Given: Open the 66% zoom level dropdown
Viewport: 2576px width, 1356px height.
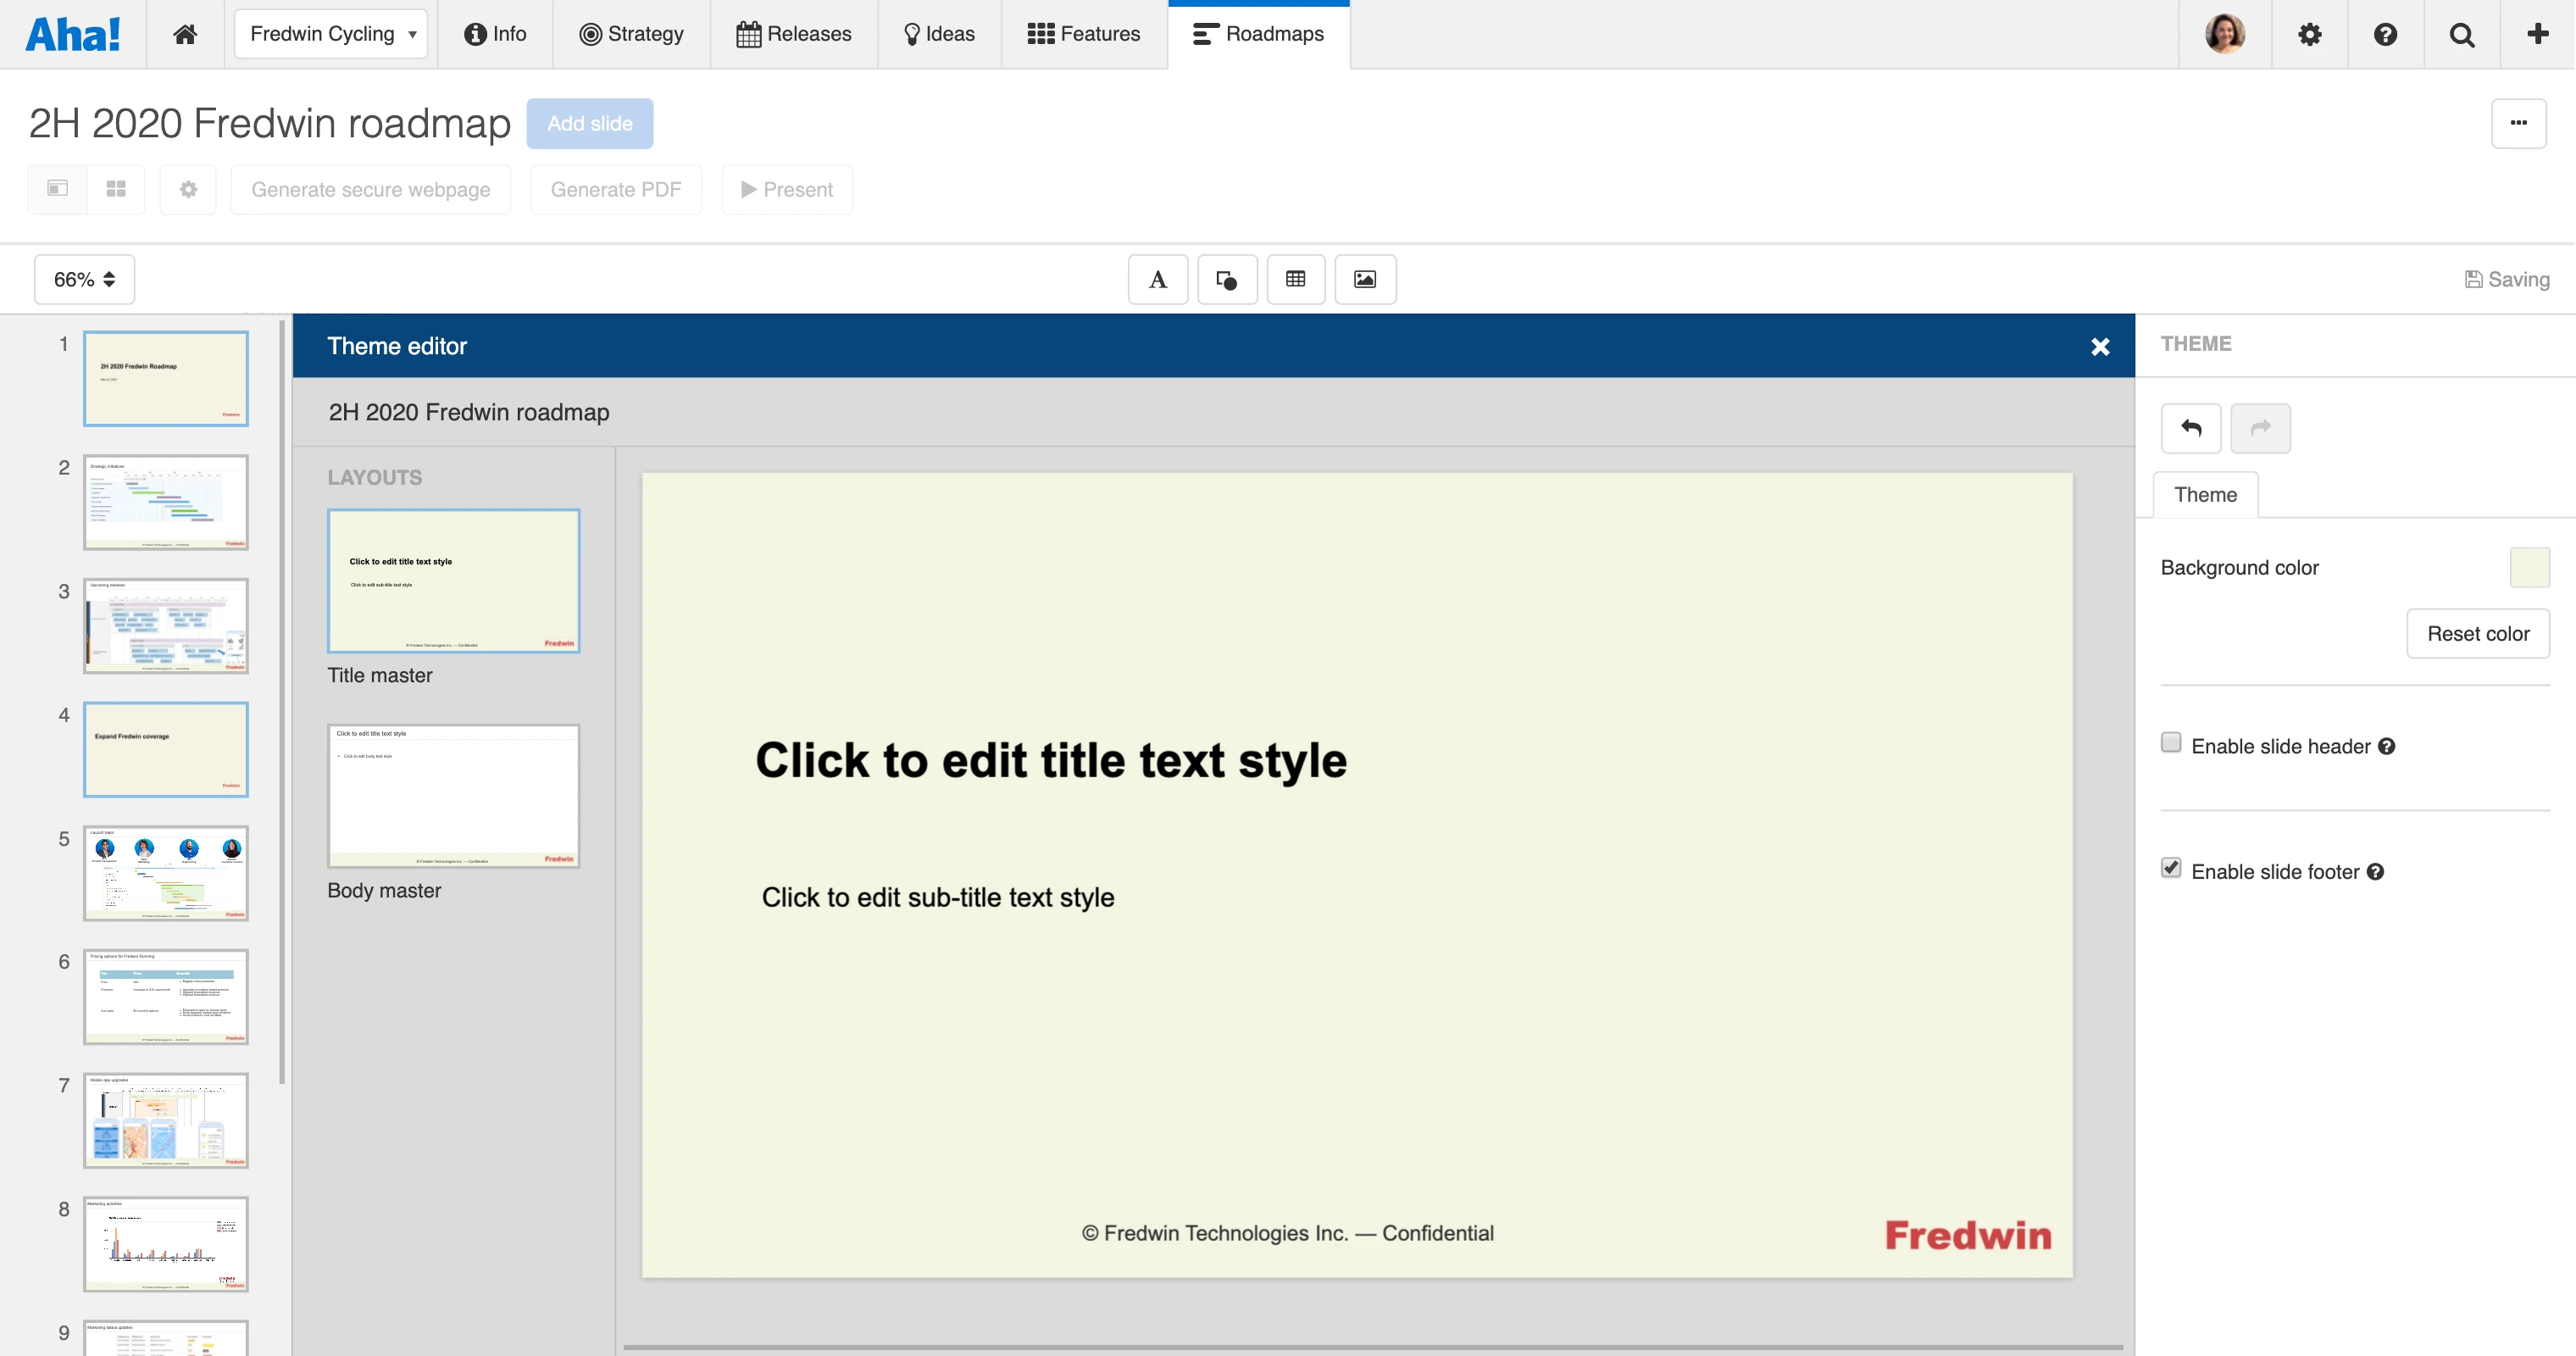Looking at the screenshot, I should [x=84, y=279].
